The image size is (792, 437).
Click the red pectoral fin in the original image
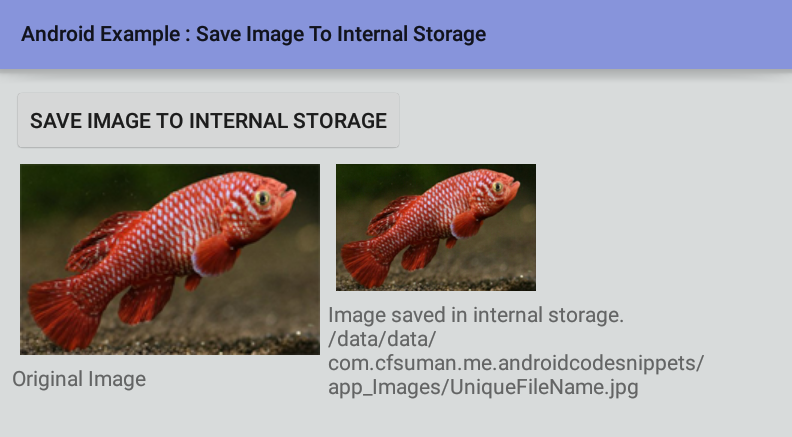point(216,255)
